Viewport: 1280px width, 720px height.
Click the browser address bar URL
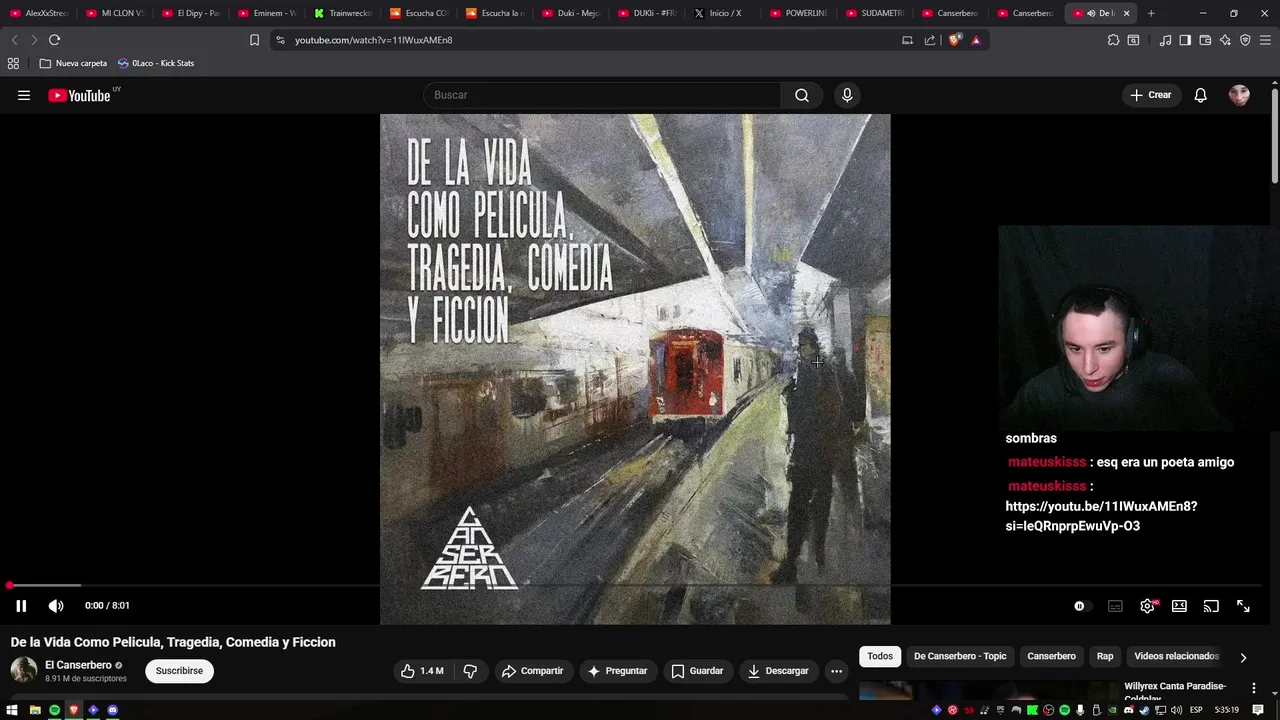(x=373, y=40)
